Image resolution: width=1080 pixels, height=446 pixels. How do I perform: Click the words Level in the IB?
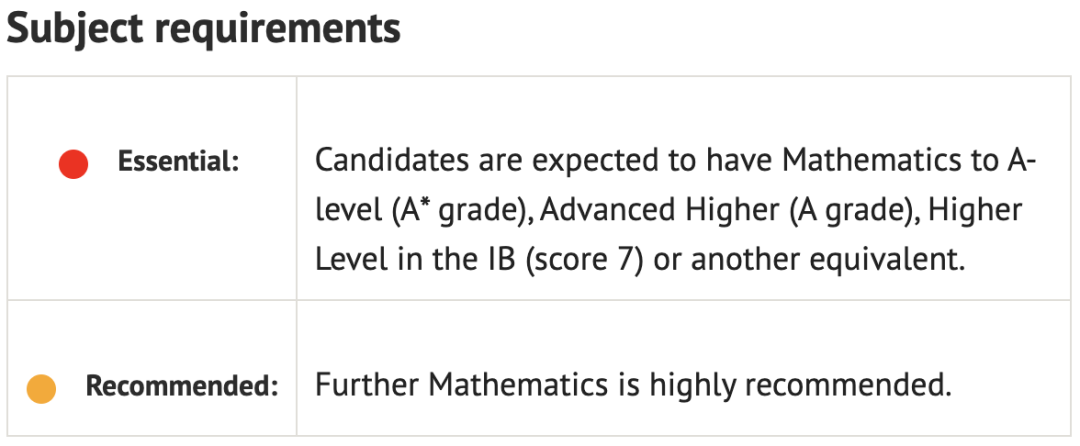(415, 260)
